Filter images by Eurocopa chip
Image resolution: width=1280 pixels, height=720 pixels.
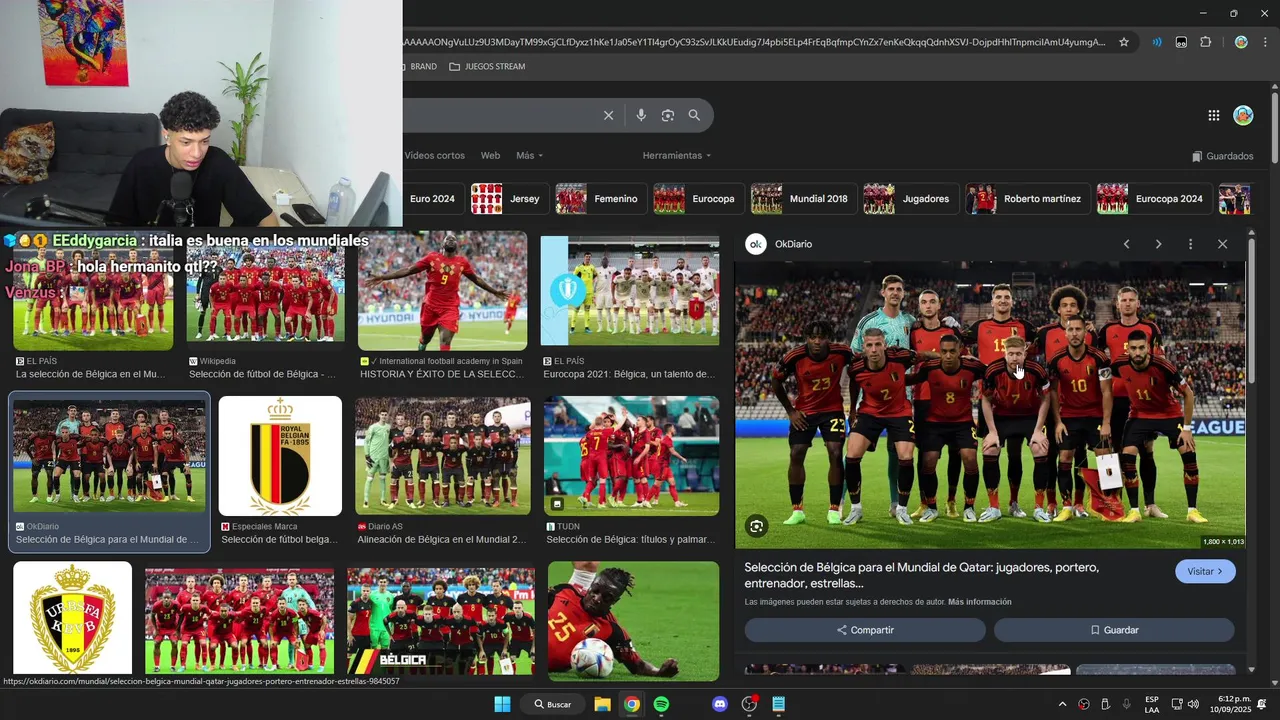click(x=699, y=199)
